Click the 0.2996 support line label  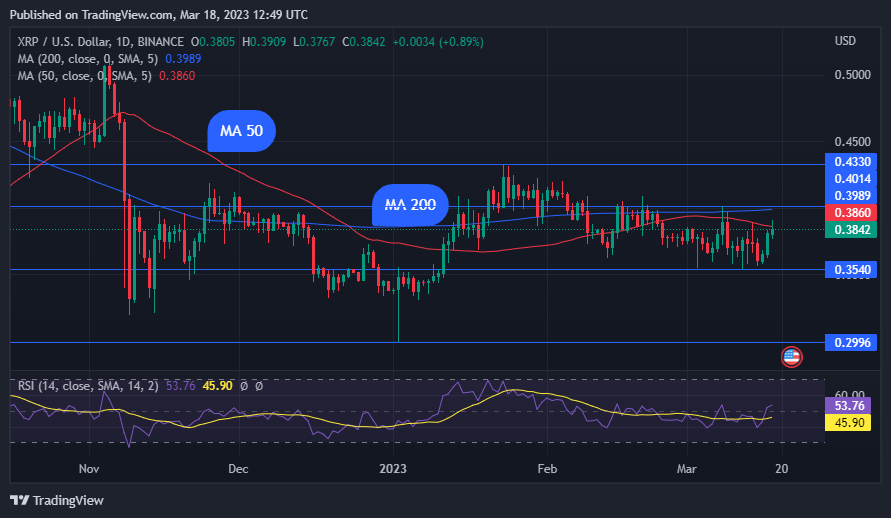click(x=851, y=342)
